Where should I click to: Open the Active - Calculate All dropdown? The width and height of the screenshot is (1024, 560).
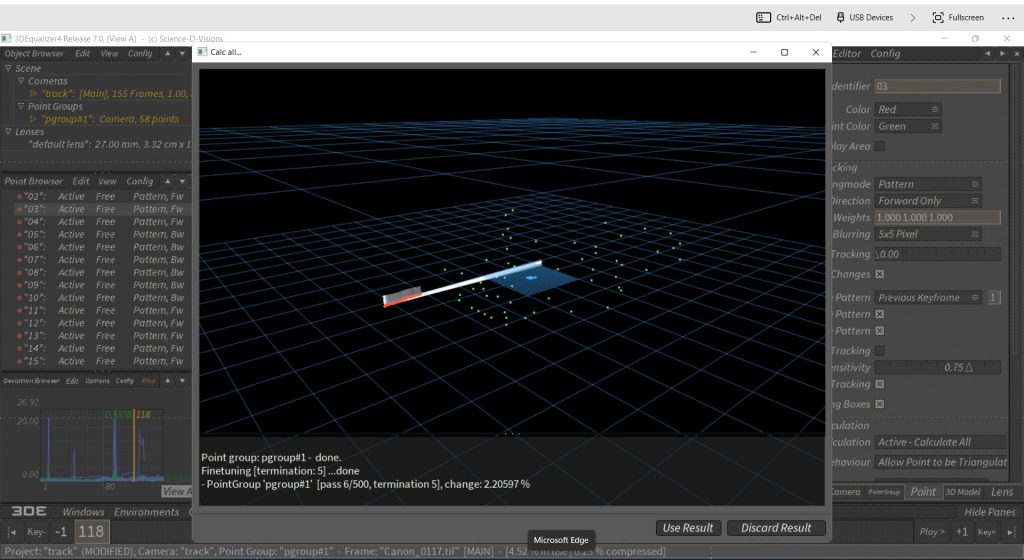[940, 442]
